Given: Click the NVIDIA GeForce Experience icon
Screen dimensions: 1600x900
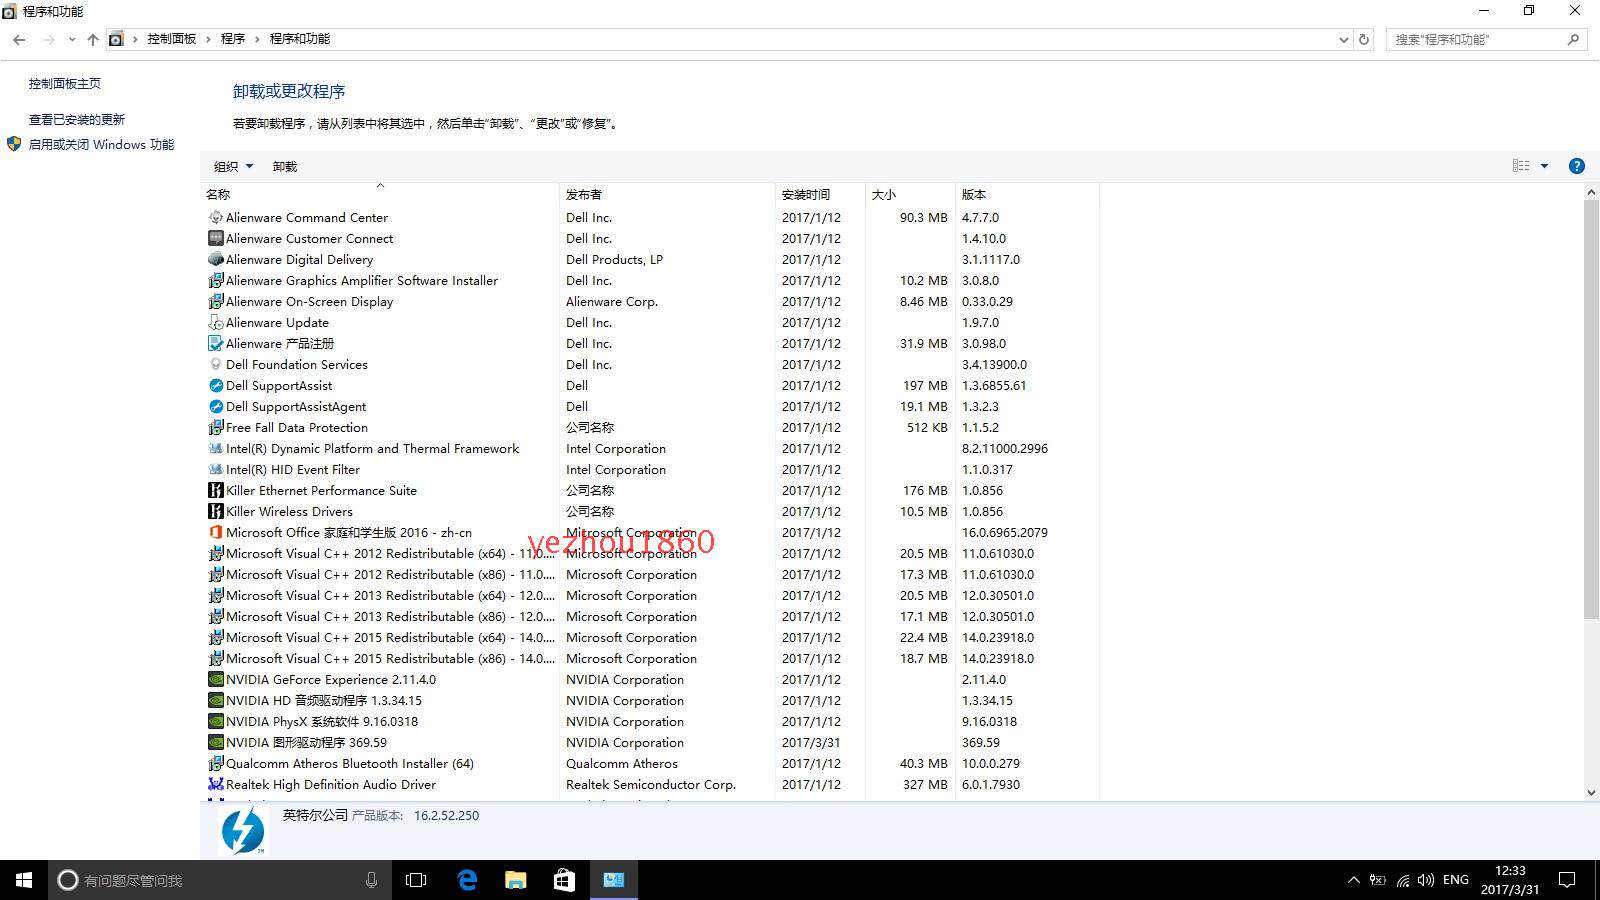Looking at the screenshot, I should (x=215, y=679).
